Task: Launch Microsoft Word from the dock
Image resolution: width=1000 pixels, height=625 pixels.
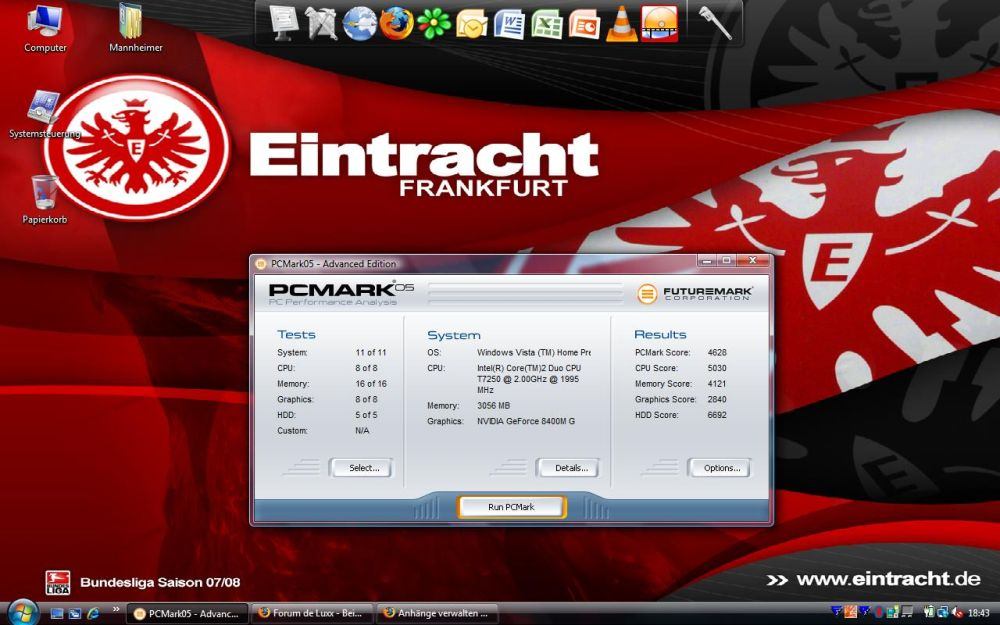Action: point(509,24)
